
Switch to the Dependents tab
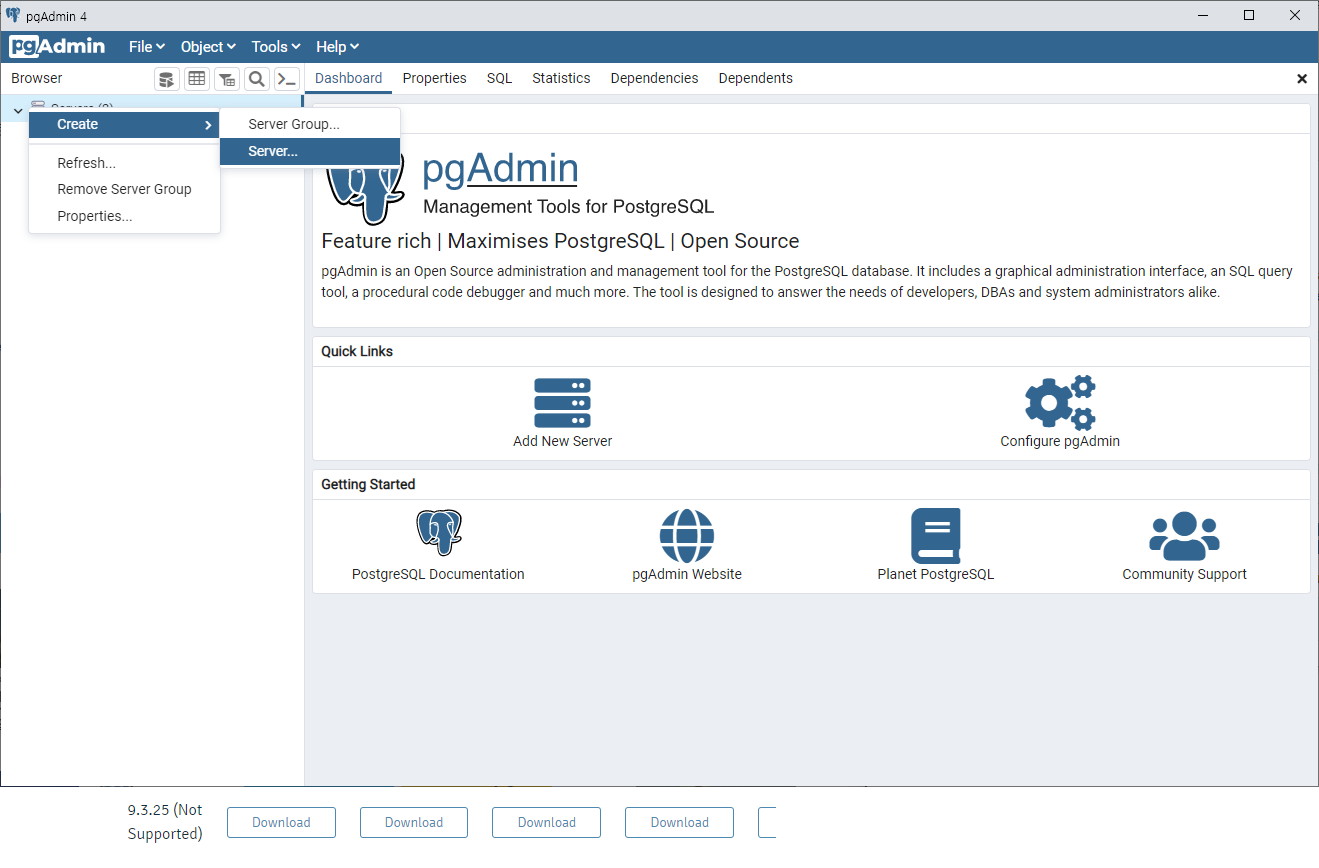click(755, 78)
